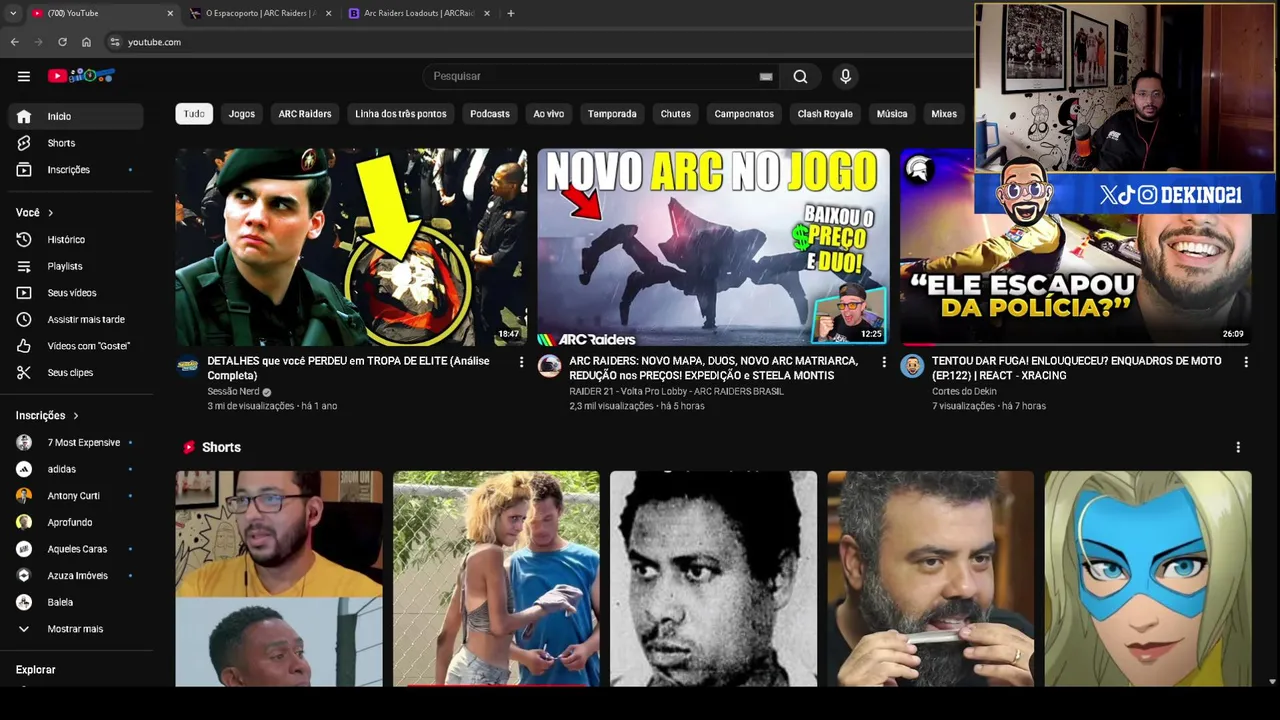The width and height of the screenshot is (1280, 720).
Task: Expand Mostrar mais subscriptions
Action: point(75,629)
